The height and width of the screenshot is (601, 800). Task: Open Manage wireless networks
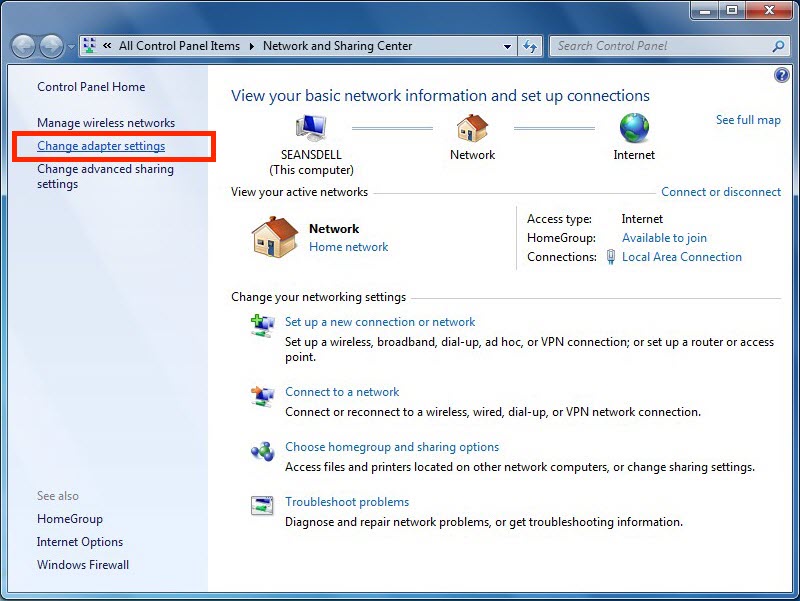106,123
